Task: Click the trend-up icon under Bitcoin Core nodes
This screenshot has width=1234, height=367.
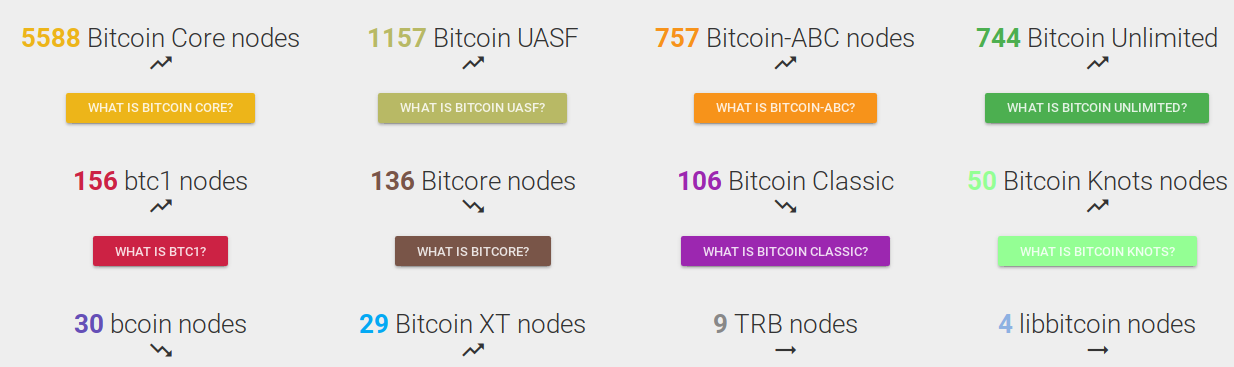Action: (161, 63)
